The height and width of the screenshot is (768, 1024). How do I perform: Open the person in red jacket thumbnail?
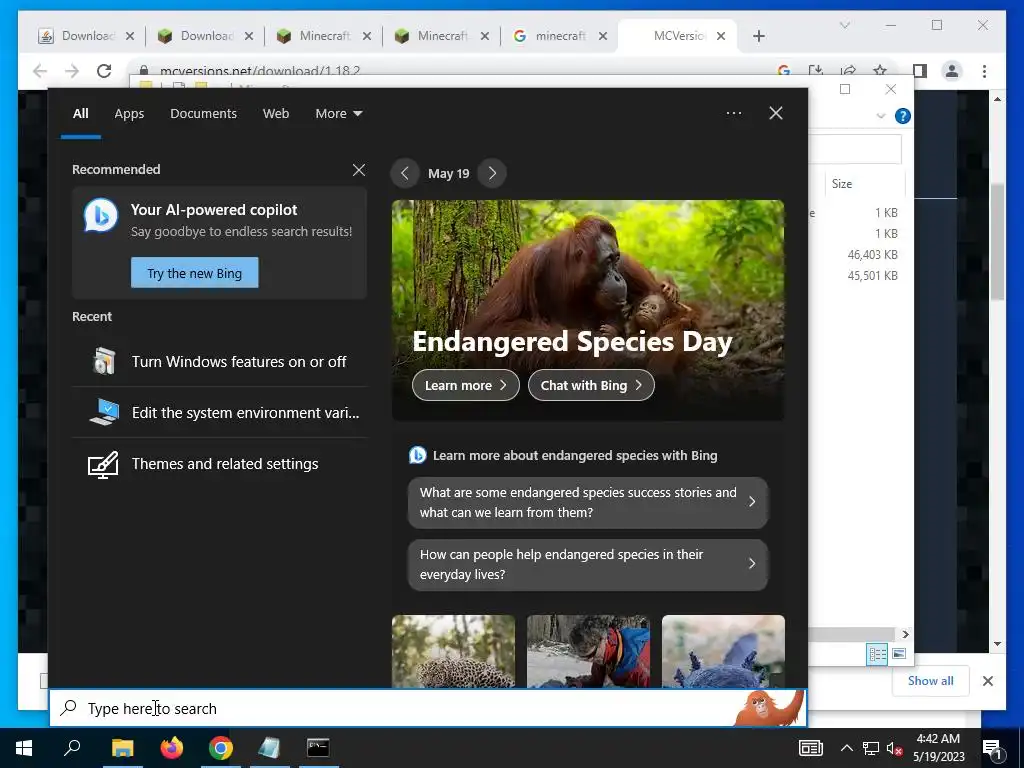(588, 650)
